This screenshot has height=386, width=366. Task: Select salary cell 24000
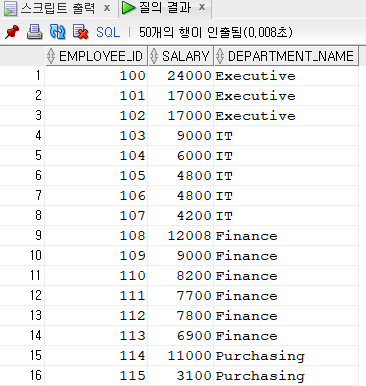180,76
